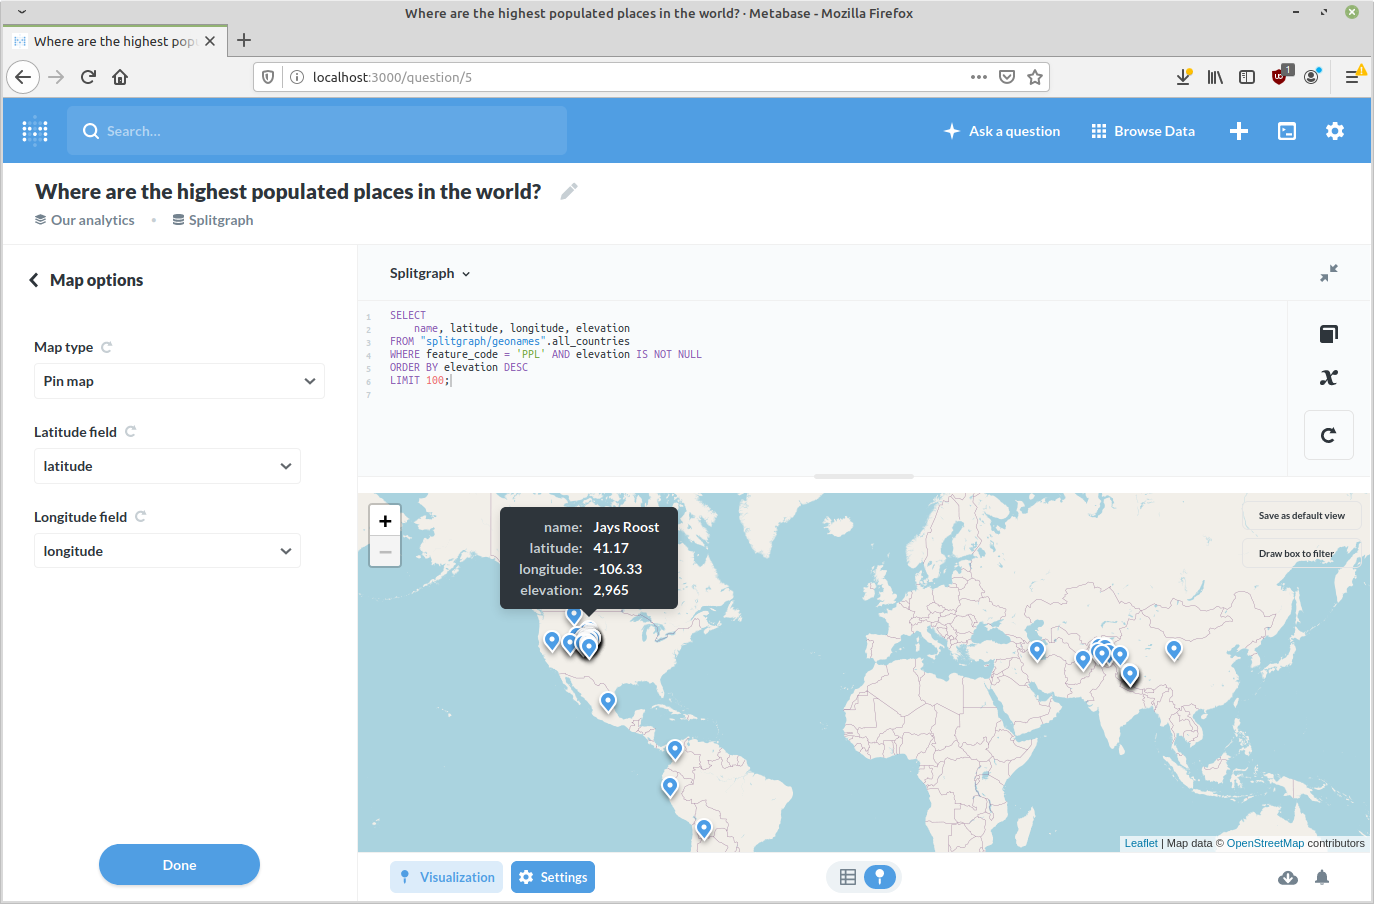Open page actions three dots menu
This screenshot has width=1374, height=904.
point(979,77)
